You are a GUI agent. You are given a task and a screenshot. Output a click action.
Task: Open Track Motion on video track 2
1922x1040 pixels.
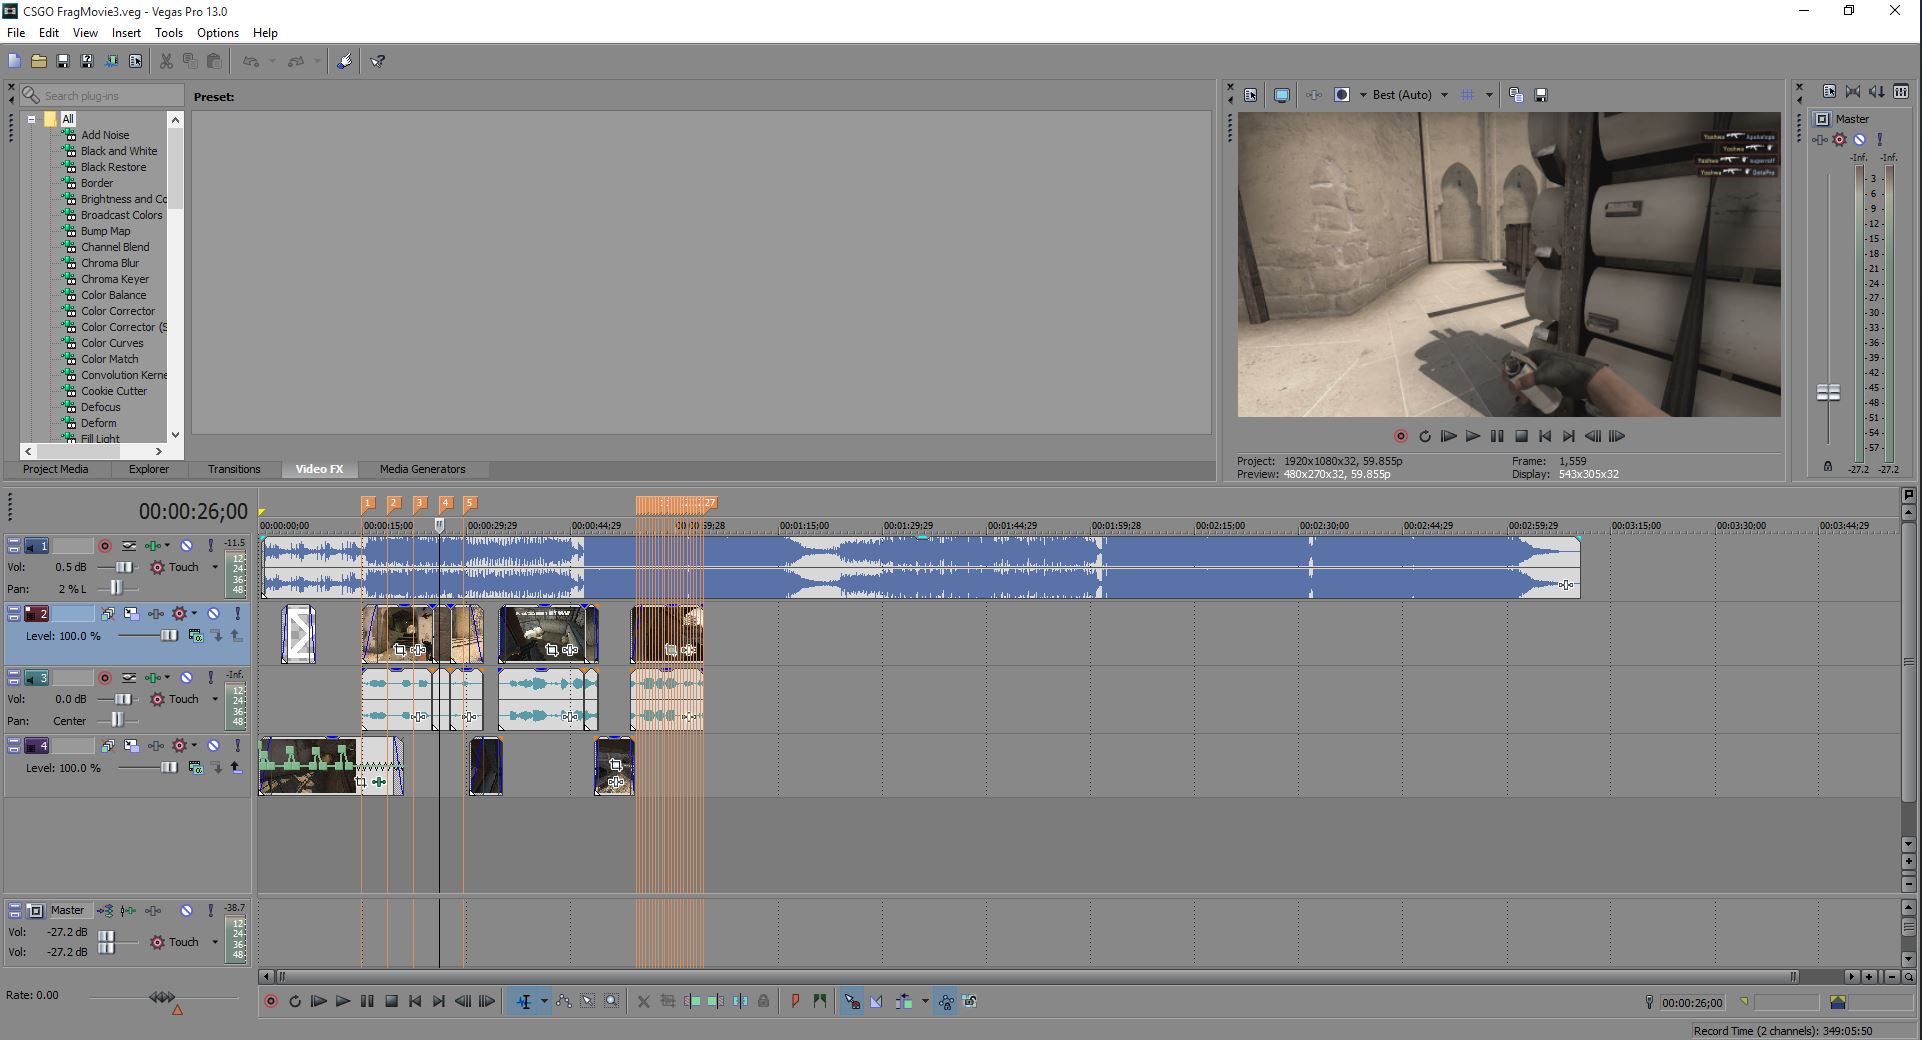click(132, 614)
